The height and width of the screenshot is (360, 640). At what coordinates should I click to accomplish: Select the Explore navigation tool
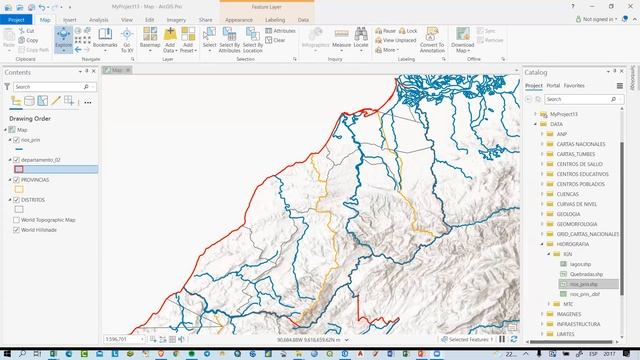click(64, 40)
